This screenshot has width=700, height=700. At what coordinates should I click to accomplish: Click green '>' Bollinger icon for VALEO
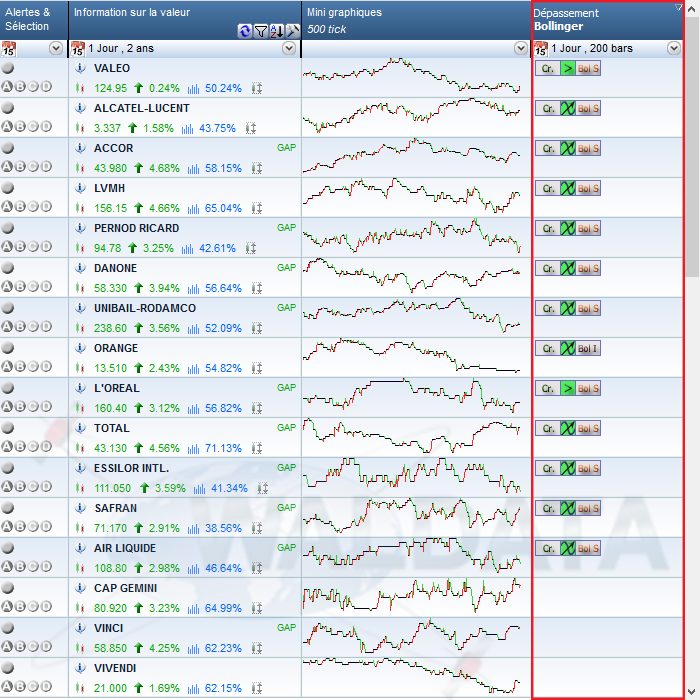pos(568,68)
